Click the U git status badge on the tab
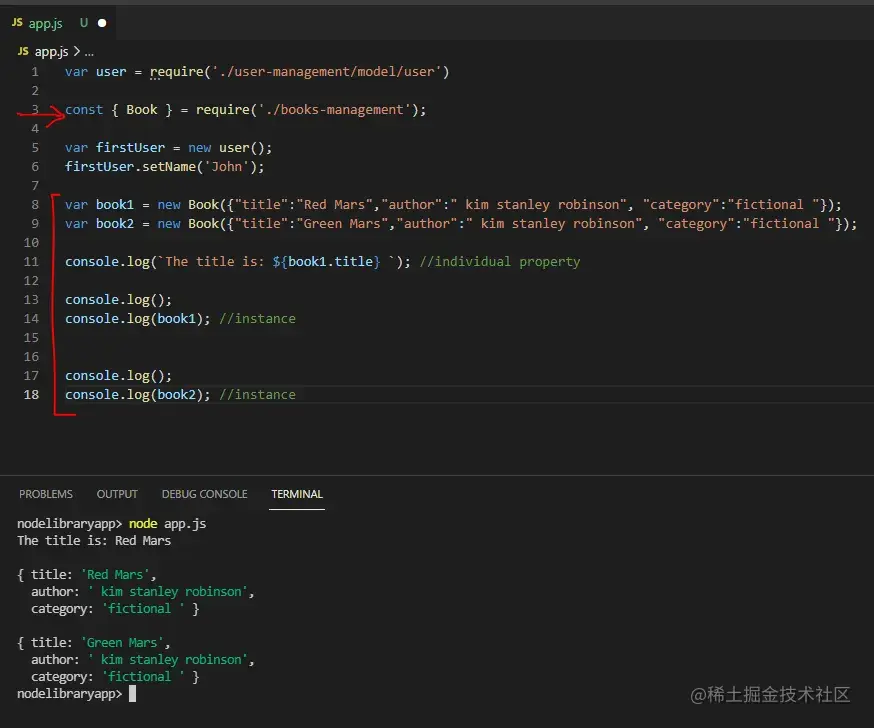Screen dimensions: 874x728 click(83, 22)
